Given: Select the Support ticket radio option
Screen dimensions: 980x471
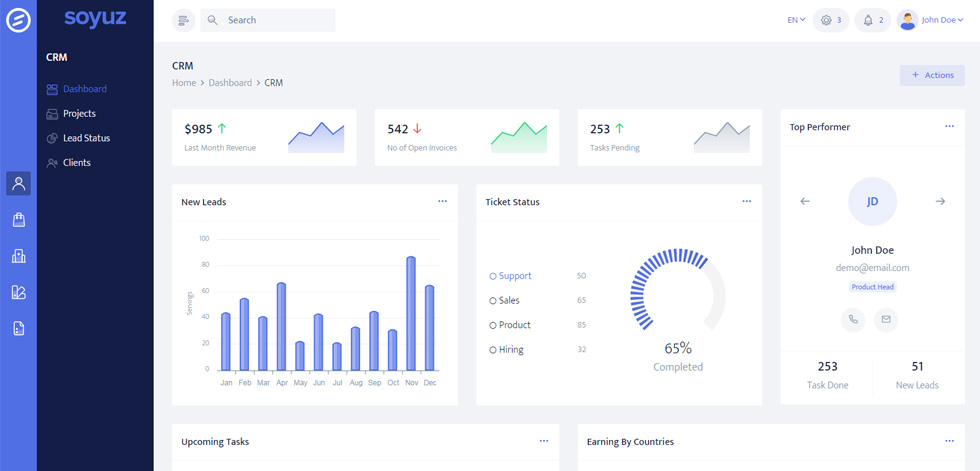Looking at the screenshot, I should click(492, 276).
